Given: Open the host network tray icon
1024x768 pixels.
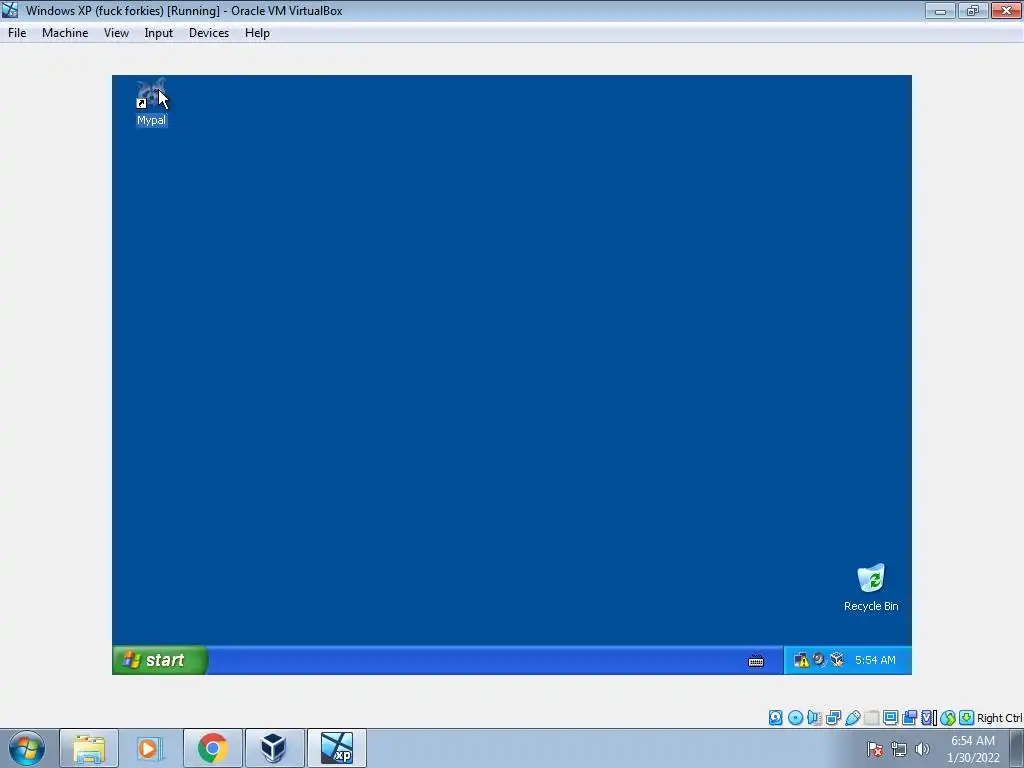Looking at the screenshot, I should pos(899,749).
